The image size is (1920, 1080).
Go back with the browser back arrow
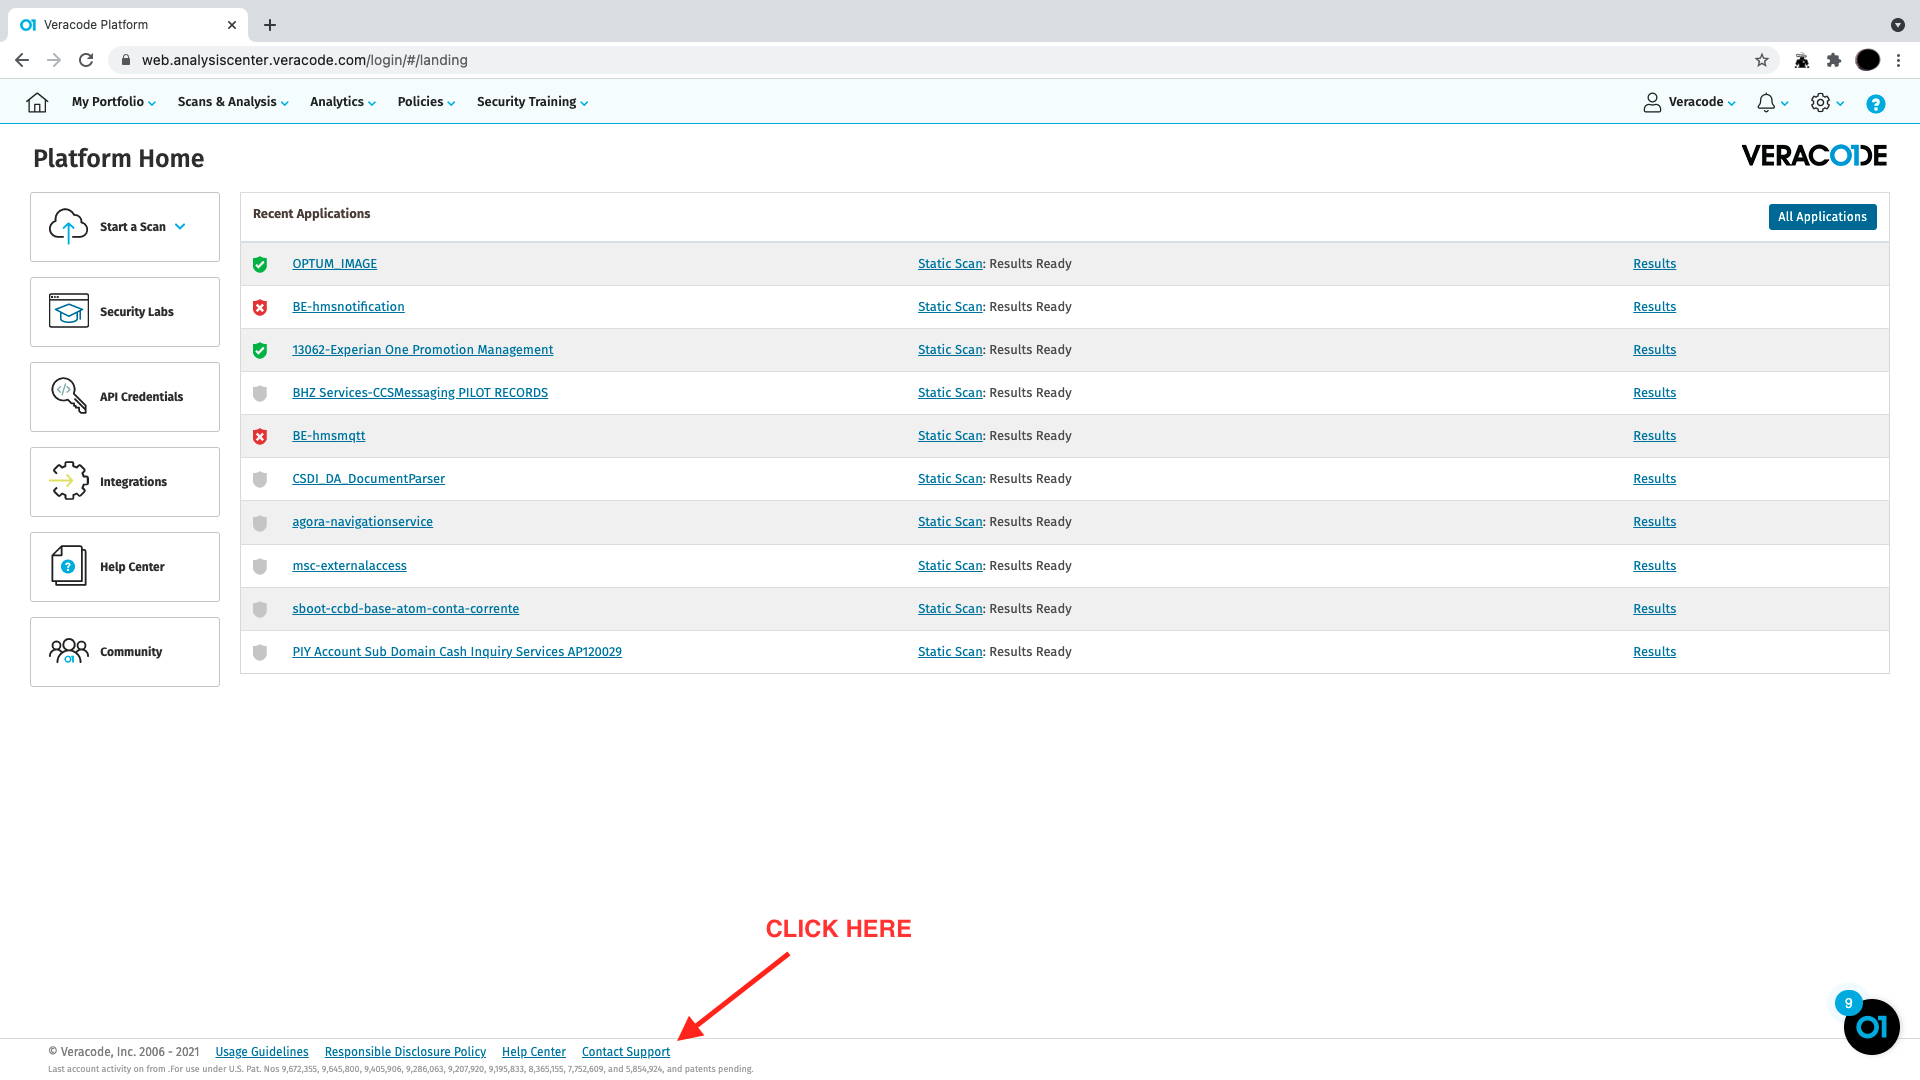pyautogui.click(x=22, y=60)
